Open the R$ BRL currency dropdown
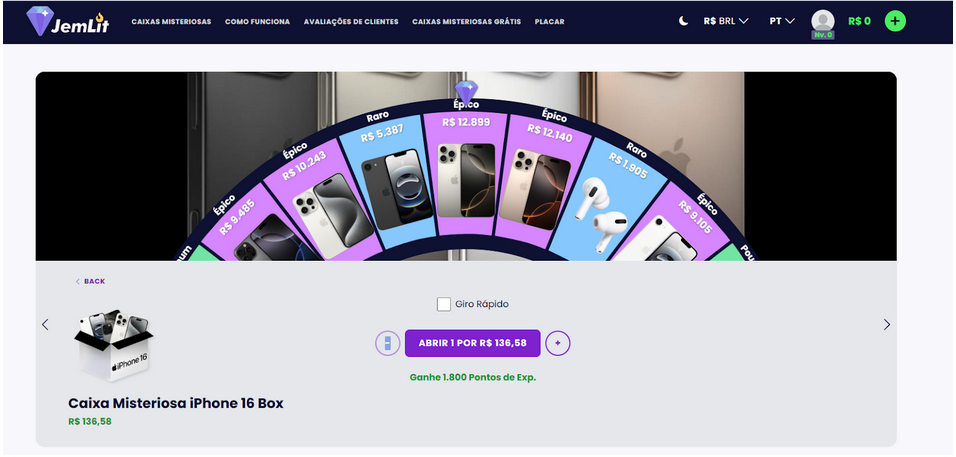The image size is (956, 457). click(x=726, y=21)
